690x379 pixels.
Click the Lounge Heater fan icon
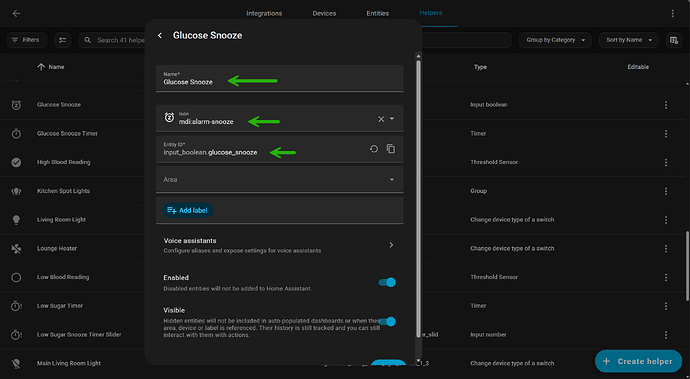click(x=16, y=249)
